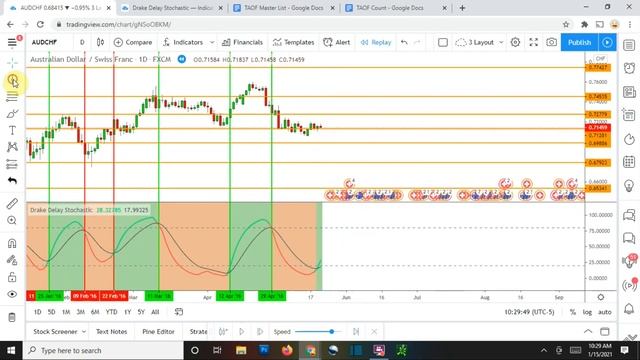
Task: Open the Text Notes tab
Action: 111,331
